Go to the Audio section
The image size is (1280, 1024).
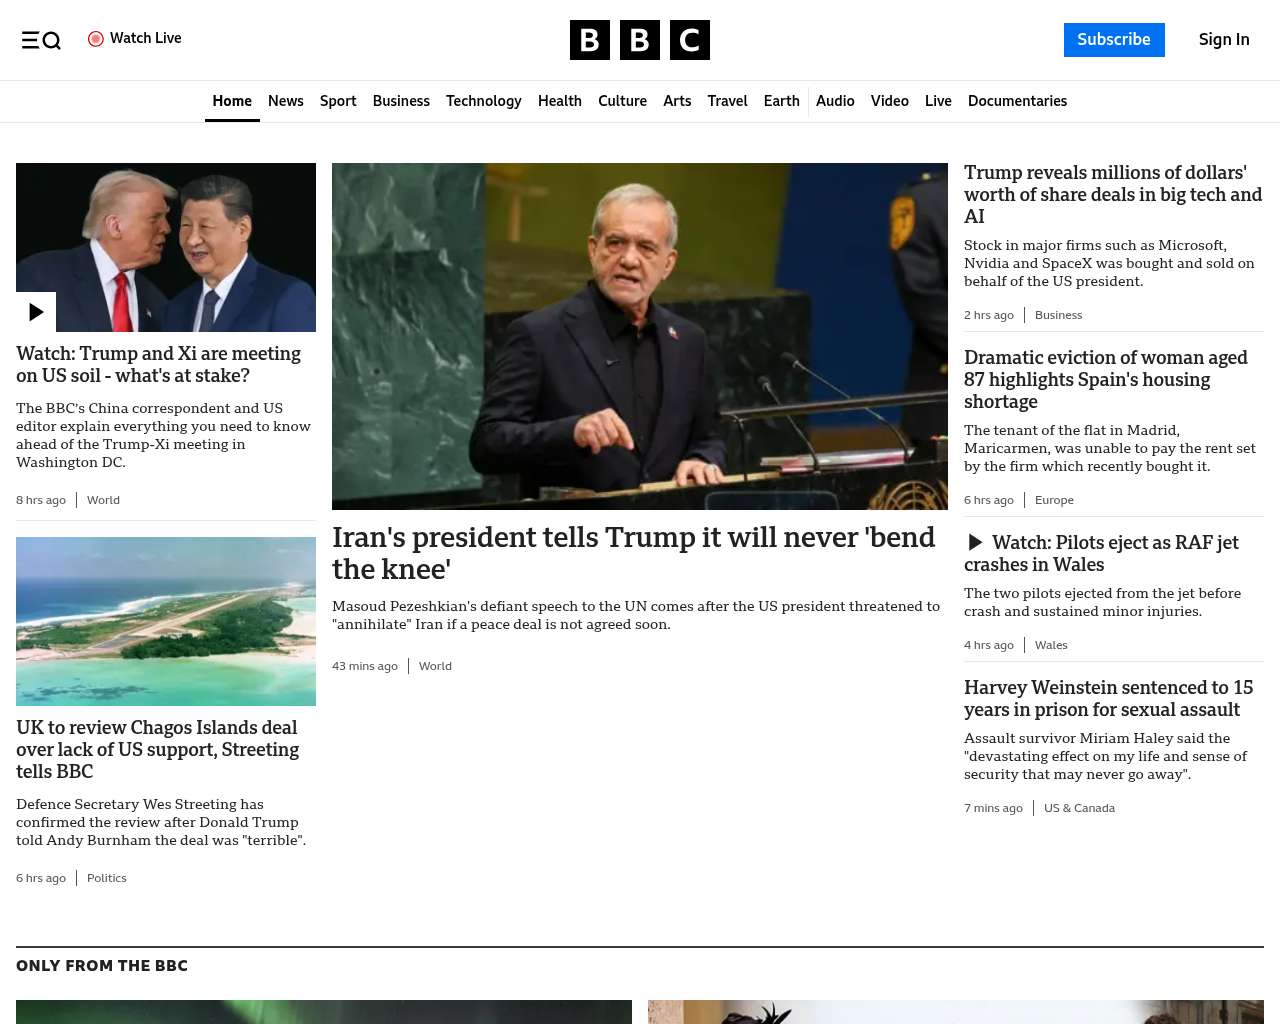pyautogui.click(x=835, y=101)
